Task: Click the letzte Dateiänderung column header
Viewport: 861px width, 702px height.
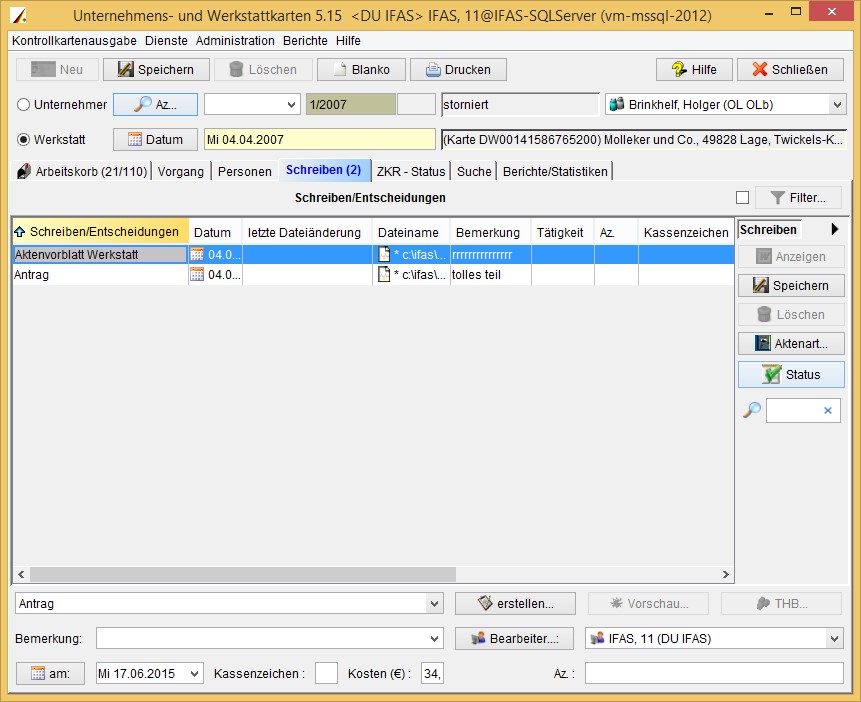Action: coord(308,232)
